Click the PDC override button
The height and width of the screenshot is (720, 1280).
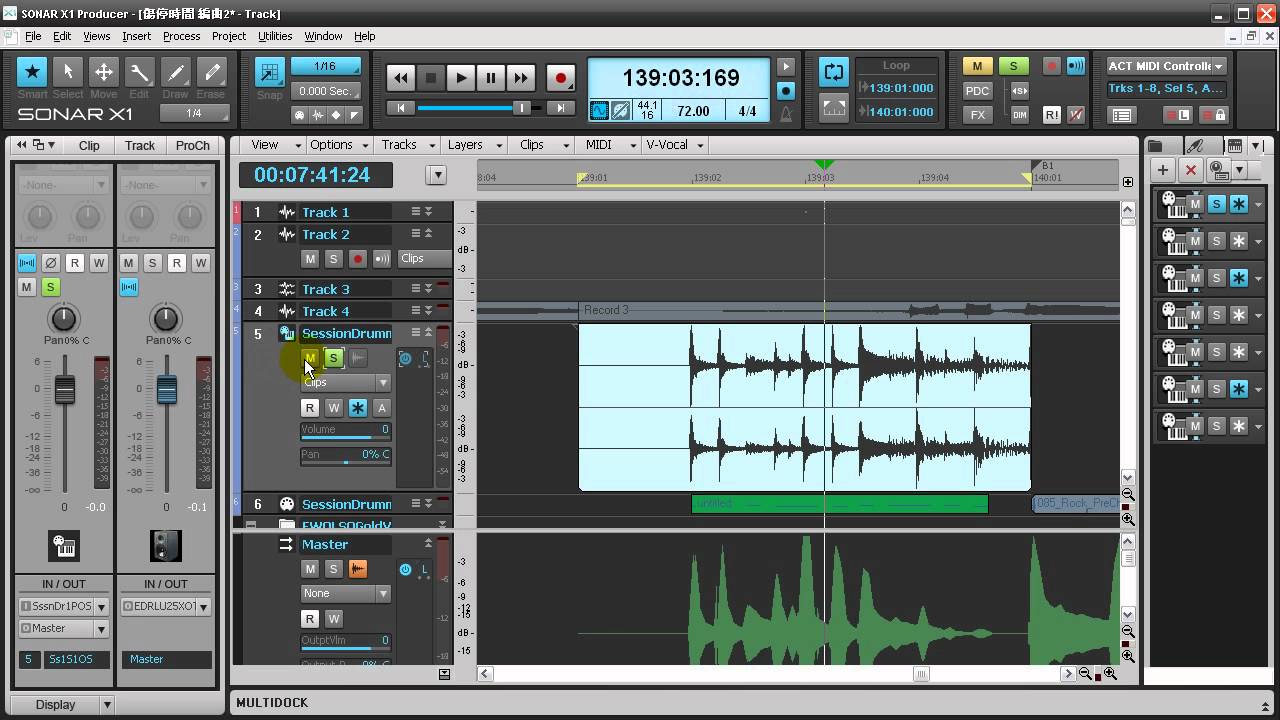click(977, 91)
